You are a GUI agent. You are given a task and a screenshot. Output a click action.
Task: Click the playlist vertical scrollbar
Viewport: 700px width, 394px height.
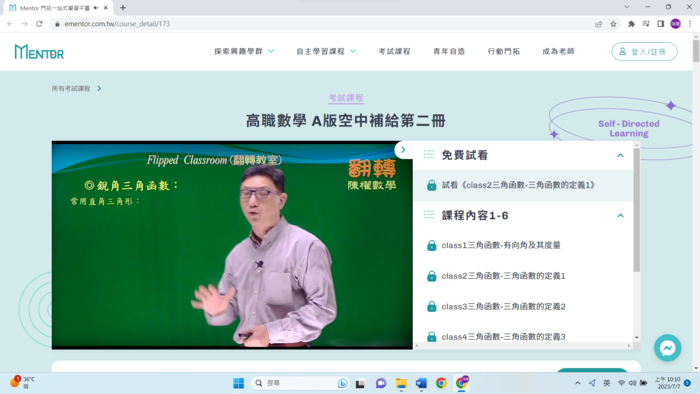(637, 210)
